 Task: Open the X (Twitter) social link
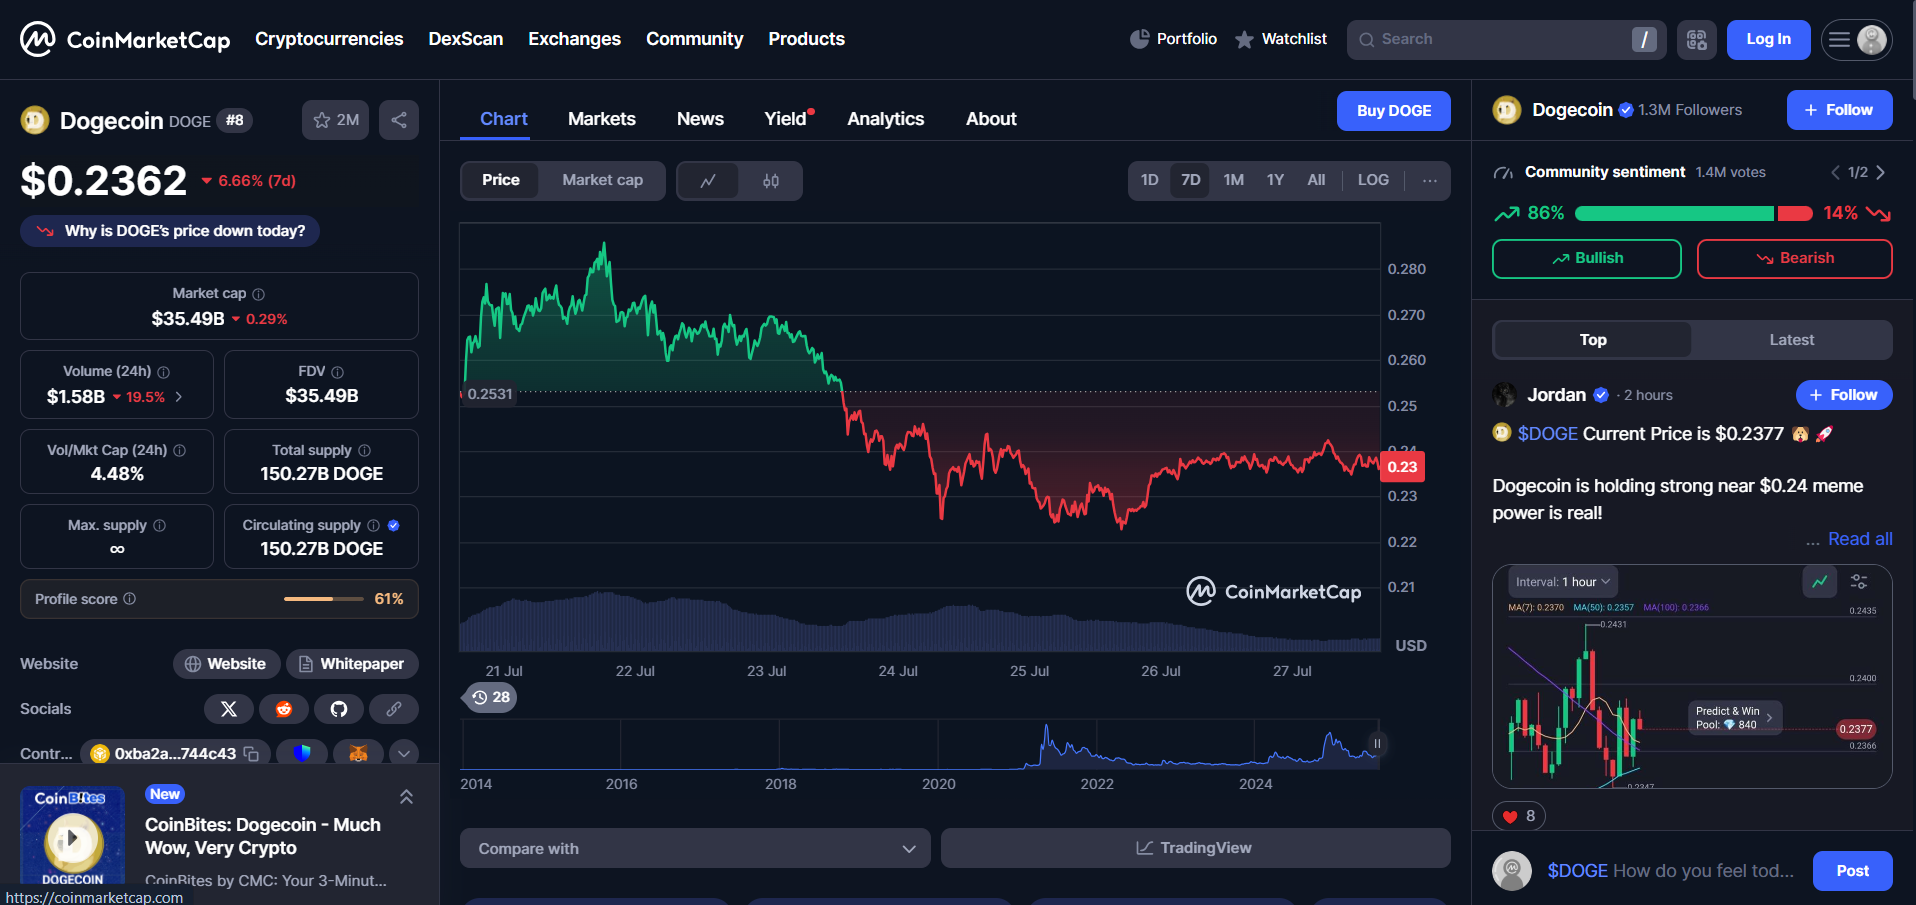[x=229, y=709]
